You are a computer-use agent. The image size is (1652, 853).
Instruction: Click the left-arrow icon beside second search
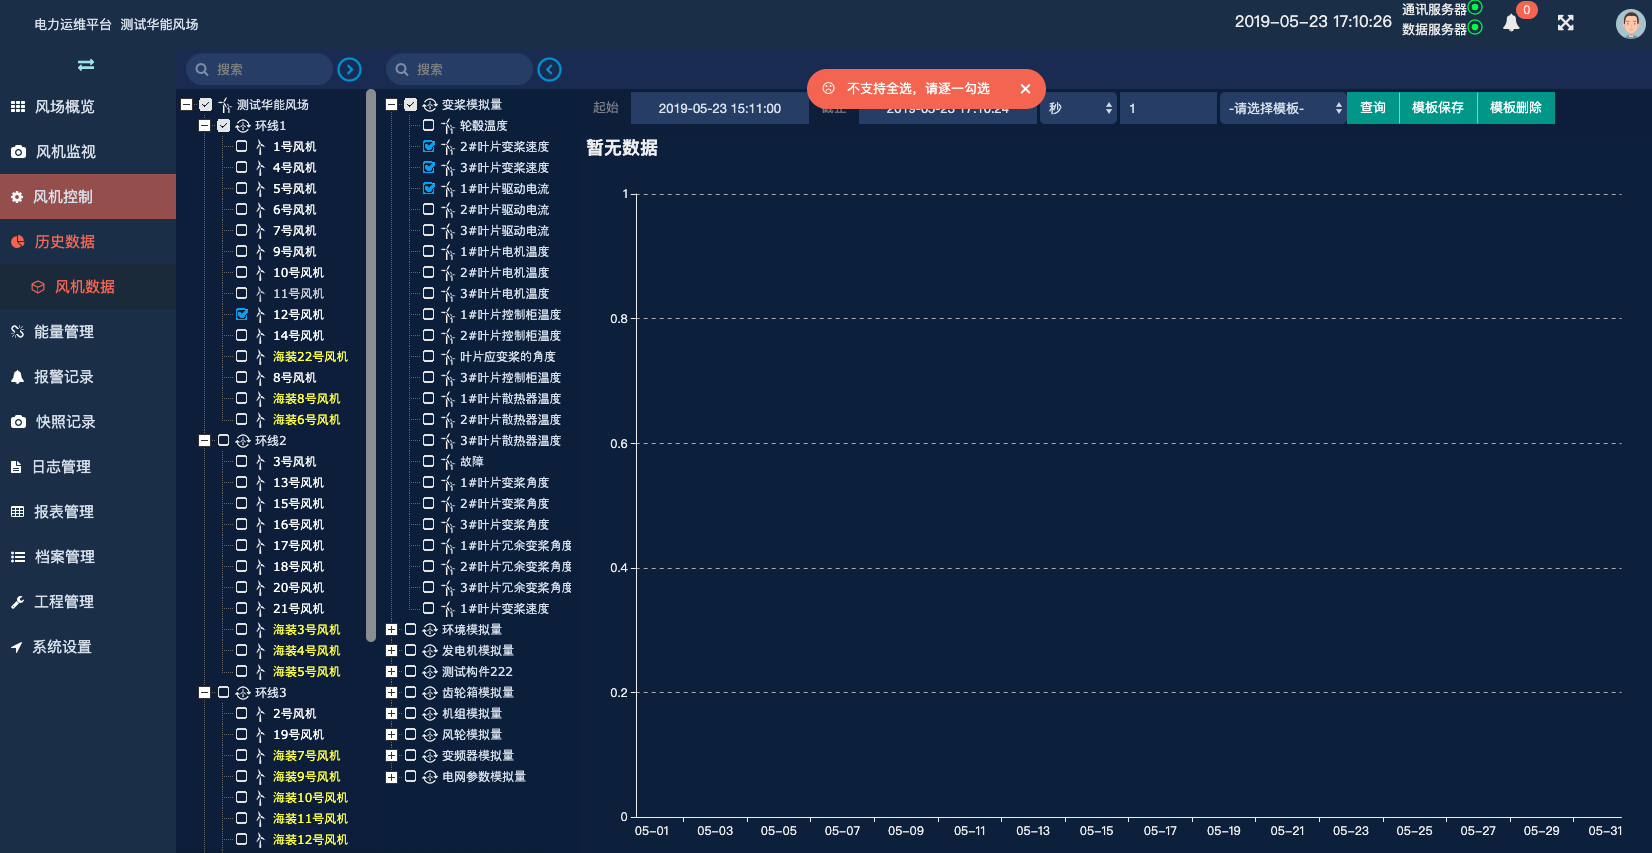point(549,69)
